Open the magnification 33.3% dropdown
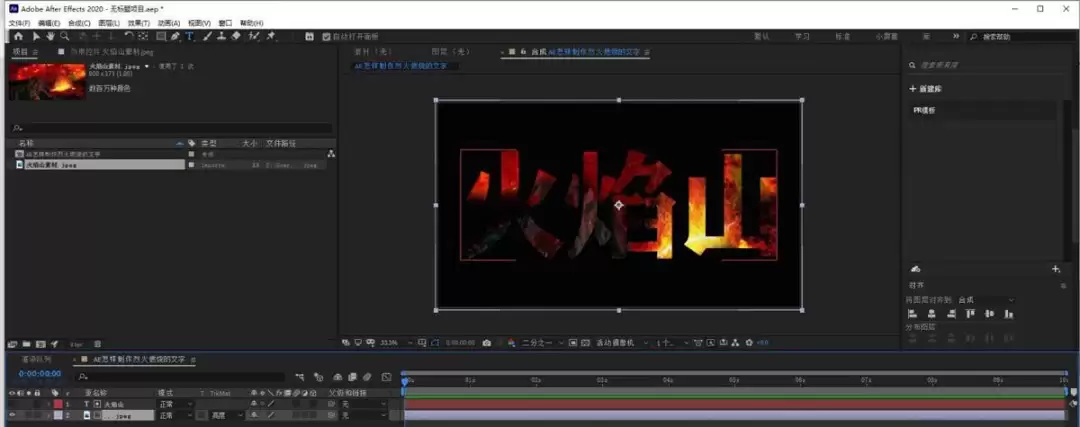The height and width of the screenshot is (427, 1080). click(x=396, y=342)
